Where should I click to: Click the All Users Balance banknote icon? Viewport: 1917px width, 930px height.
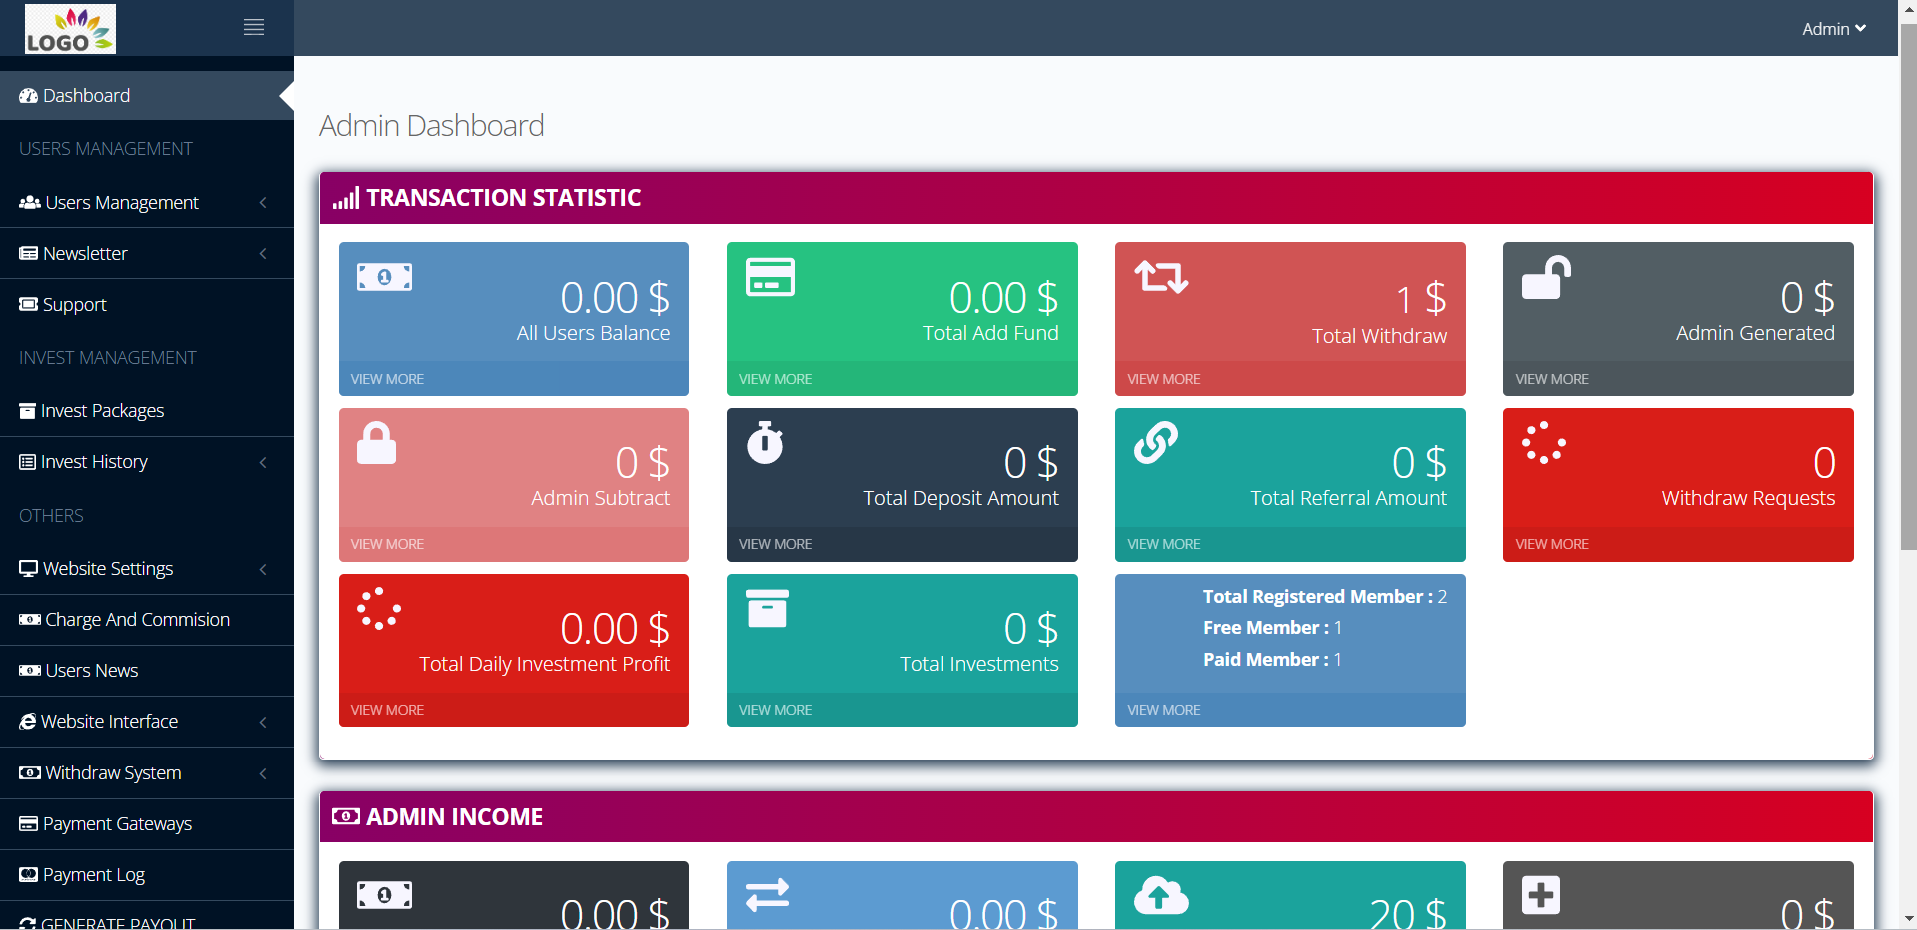point(385,277)
